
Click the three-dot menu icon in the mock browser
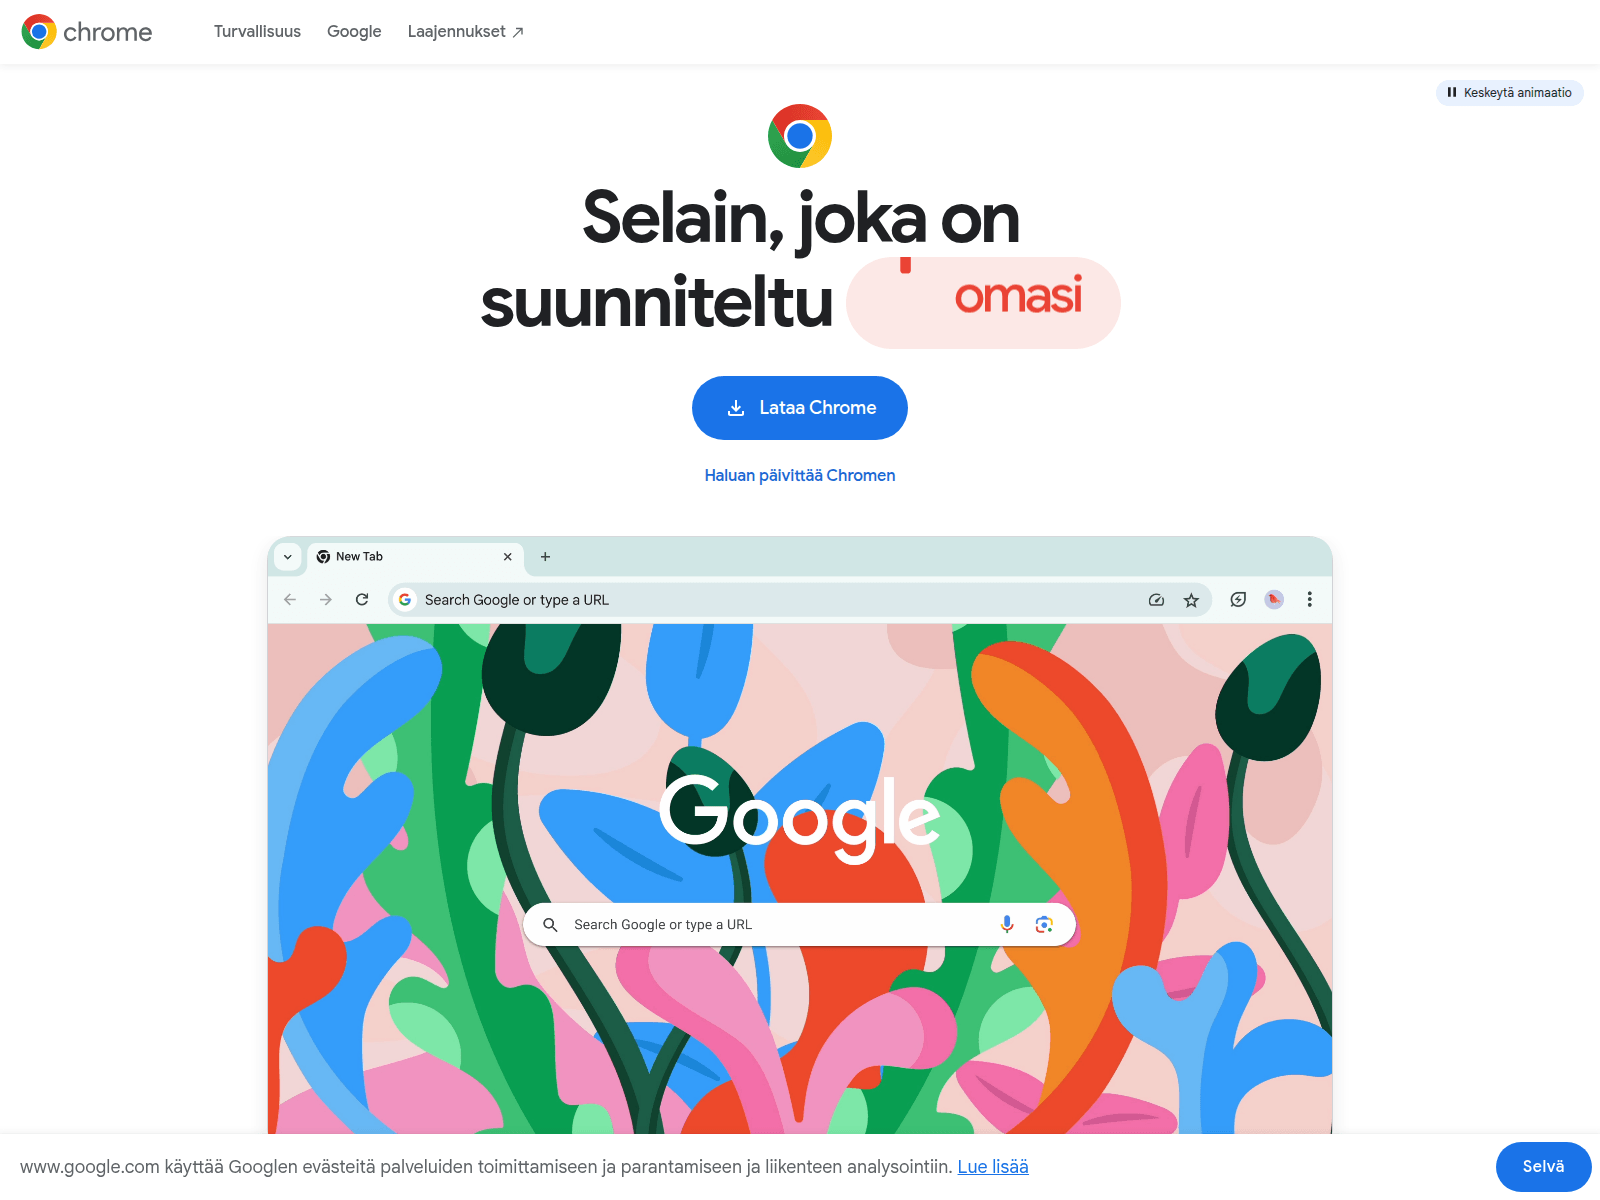(1309, 600)
